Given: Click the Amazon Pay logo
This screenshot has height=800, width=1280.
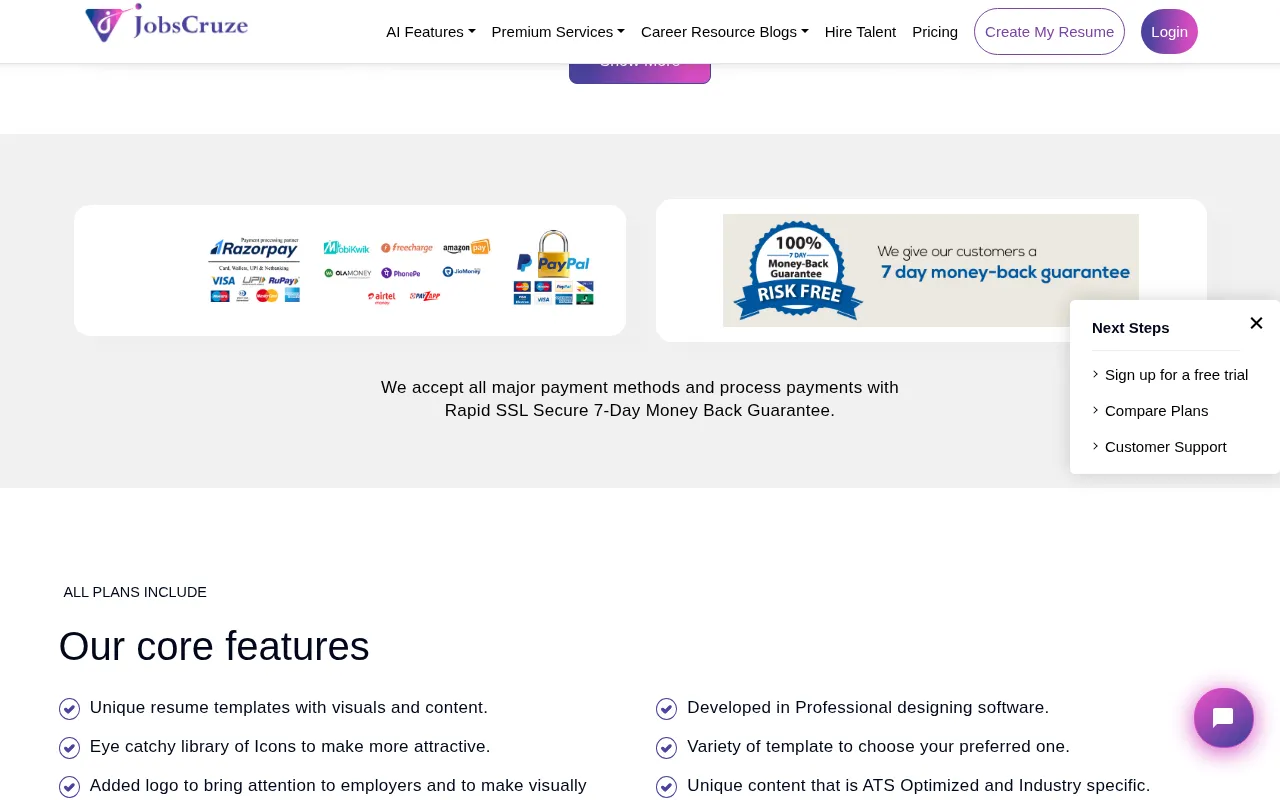Looking at the screenshot, I should pyautogui.click(x=466, y=247).
